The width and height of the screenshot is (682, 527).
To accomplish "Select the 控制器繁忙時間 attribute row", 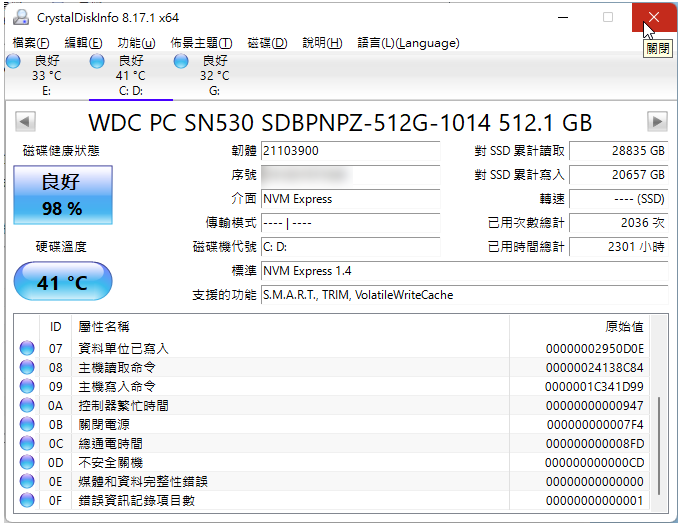I will [x=332, y=405].
